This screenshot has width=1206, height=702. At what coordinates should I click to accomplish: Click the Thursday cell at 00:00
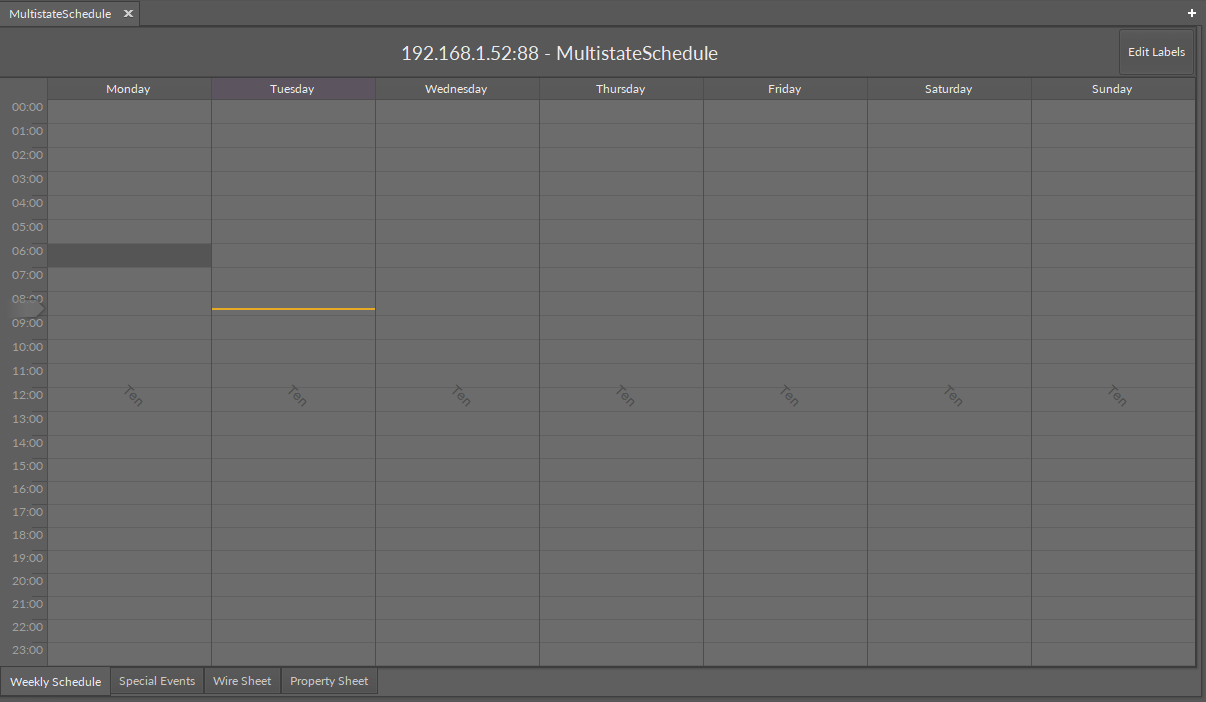(x=620, y=113)
